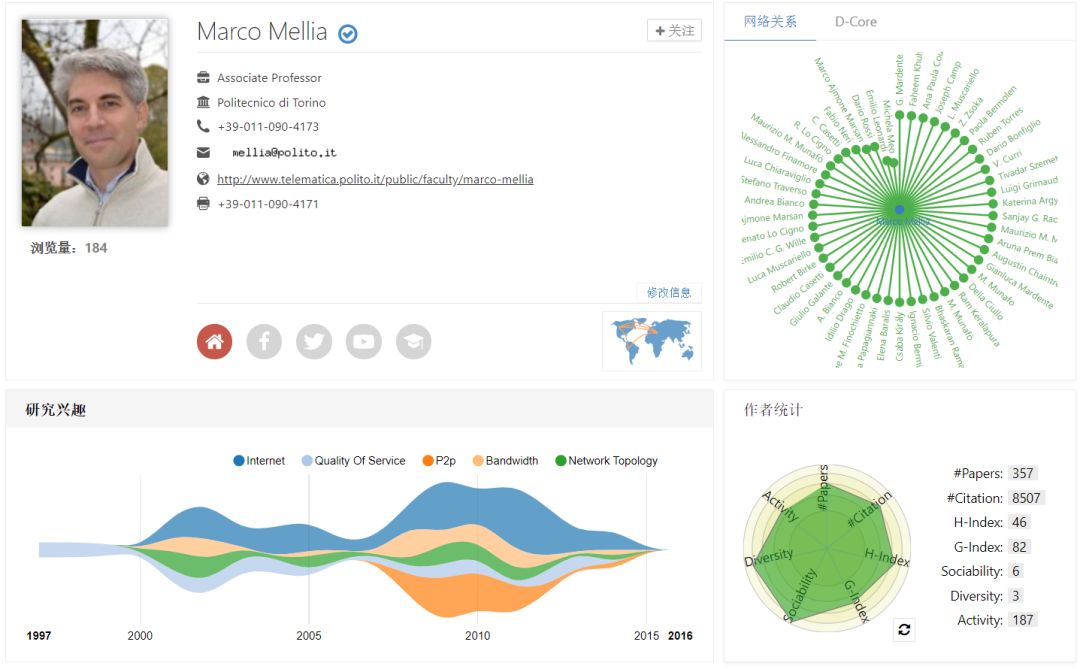
Task: Open the Facebook profile icon
Action: [264, 342]
